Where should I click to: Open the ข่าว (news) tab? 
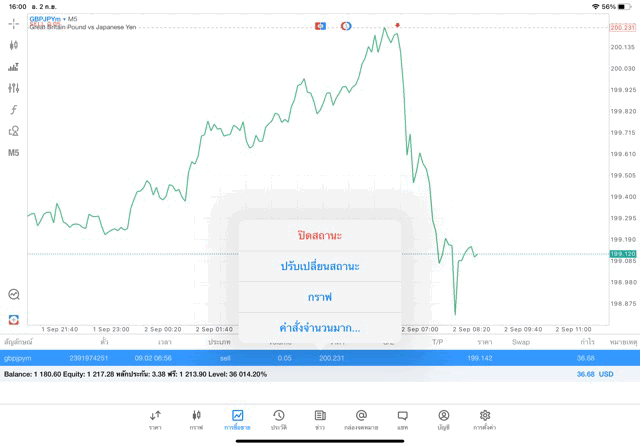(320, 419)
